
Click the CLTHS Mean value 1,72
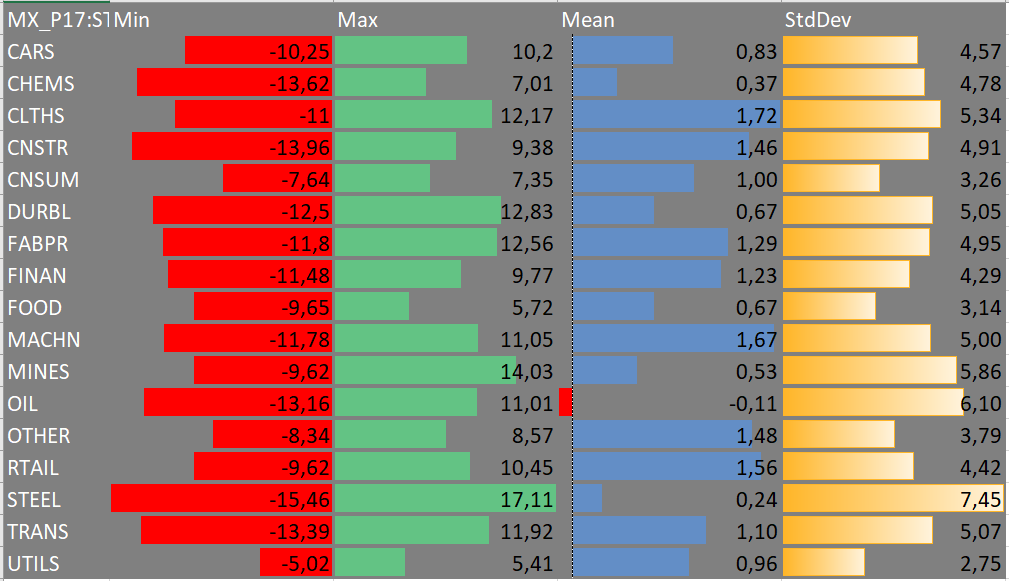pos(756,116)
